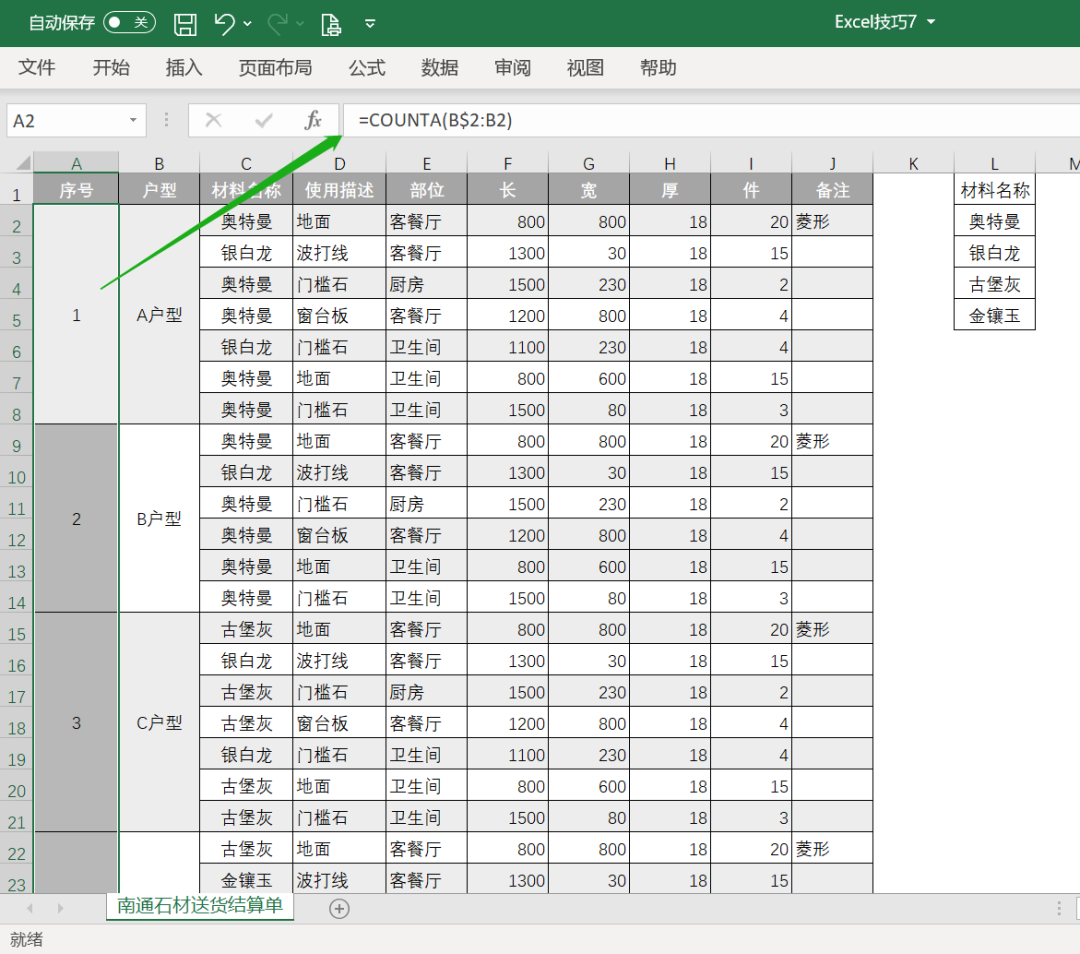Click the Save icon in title bar
The height and width of the screenshot is (954, 1080).
[x=185, y=23]
